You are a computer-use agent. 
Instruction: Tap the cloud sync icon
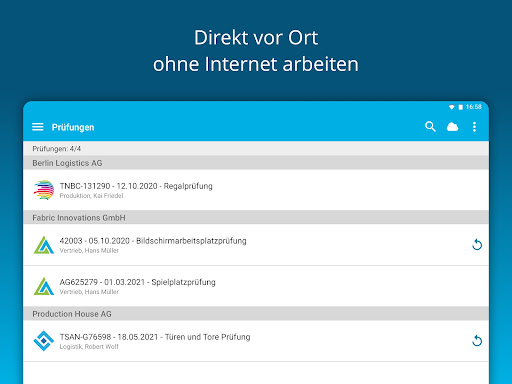click(x=452, y=127)
